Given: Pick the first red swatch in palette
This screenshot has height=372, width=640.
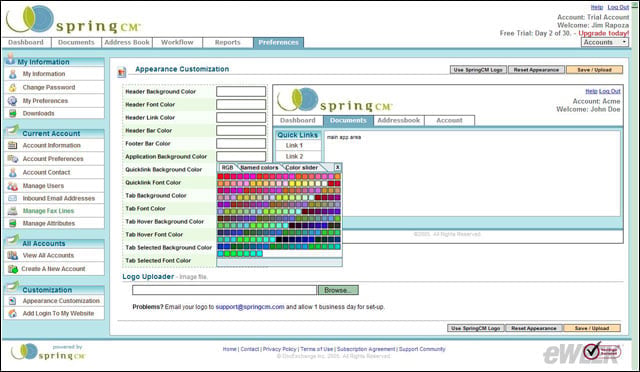Looking at the screenshot, I should click(220, 177).
